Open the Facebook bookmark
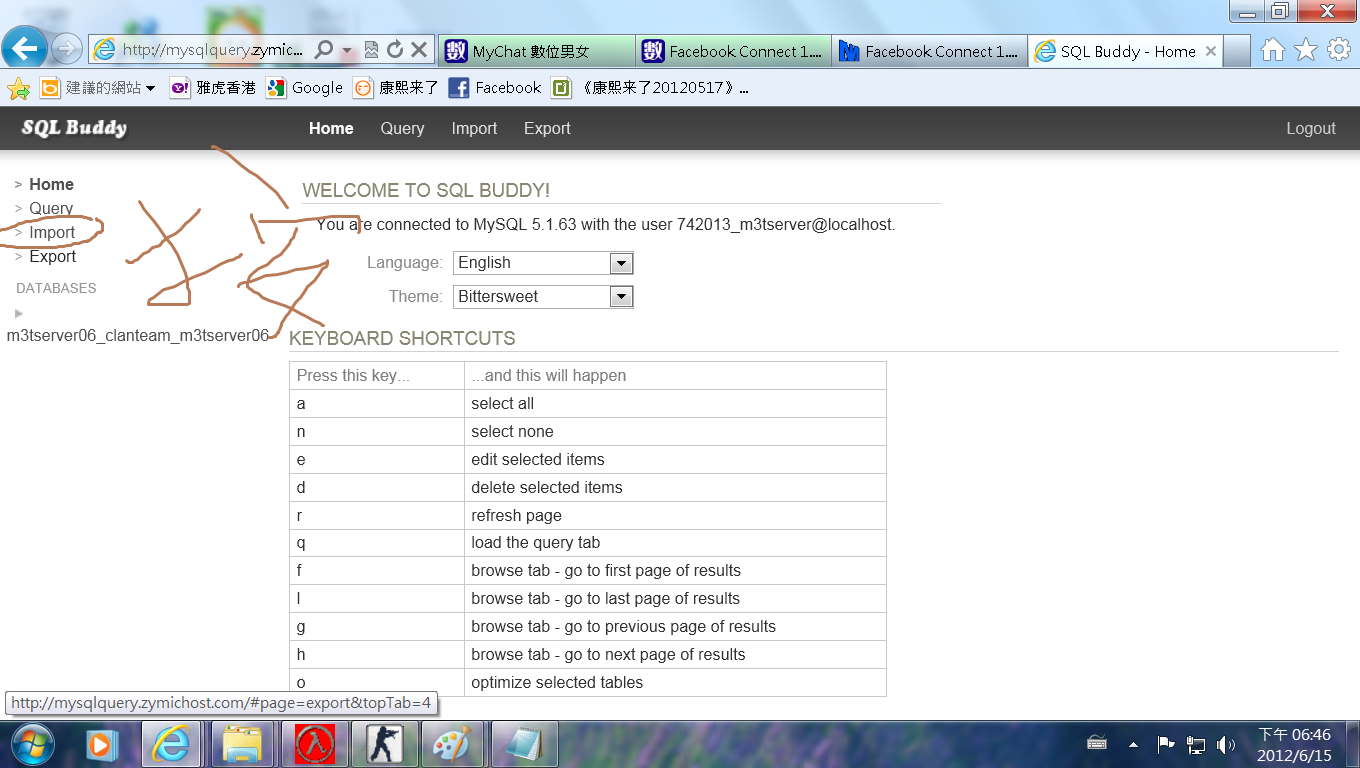 (495, 88)
